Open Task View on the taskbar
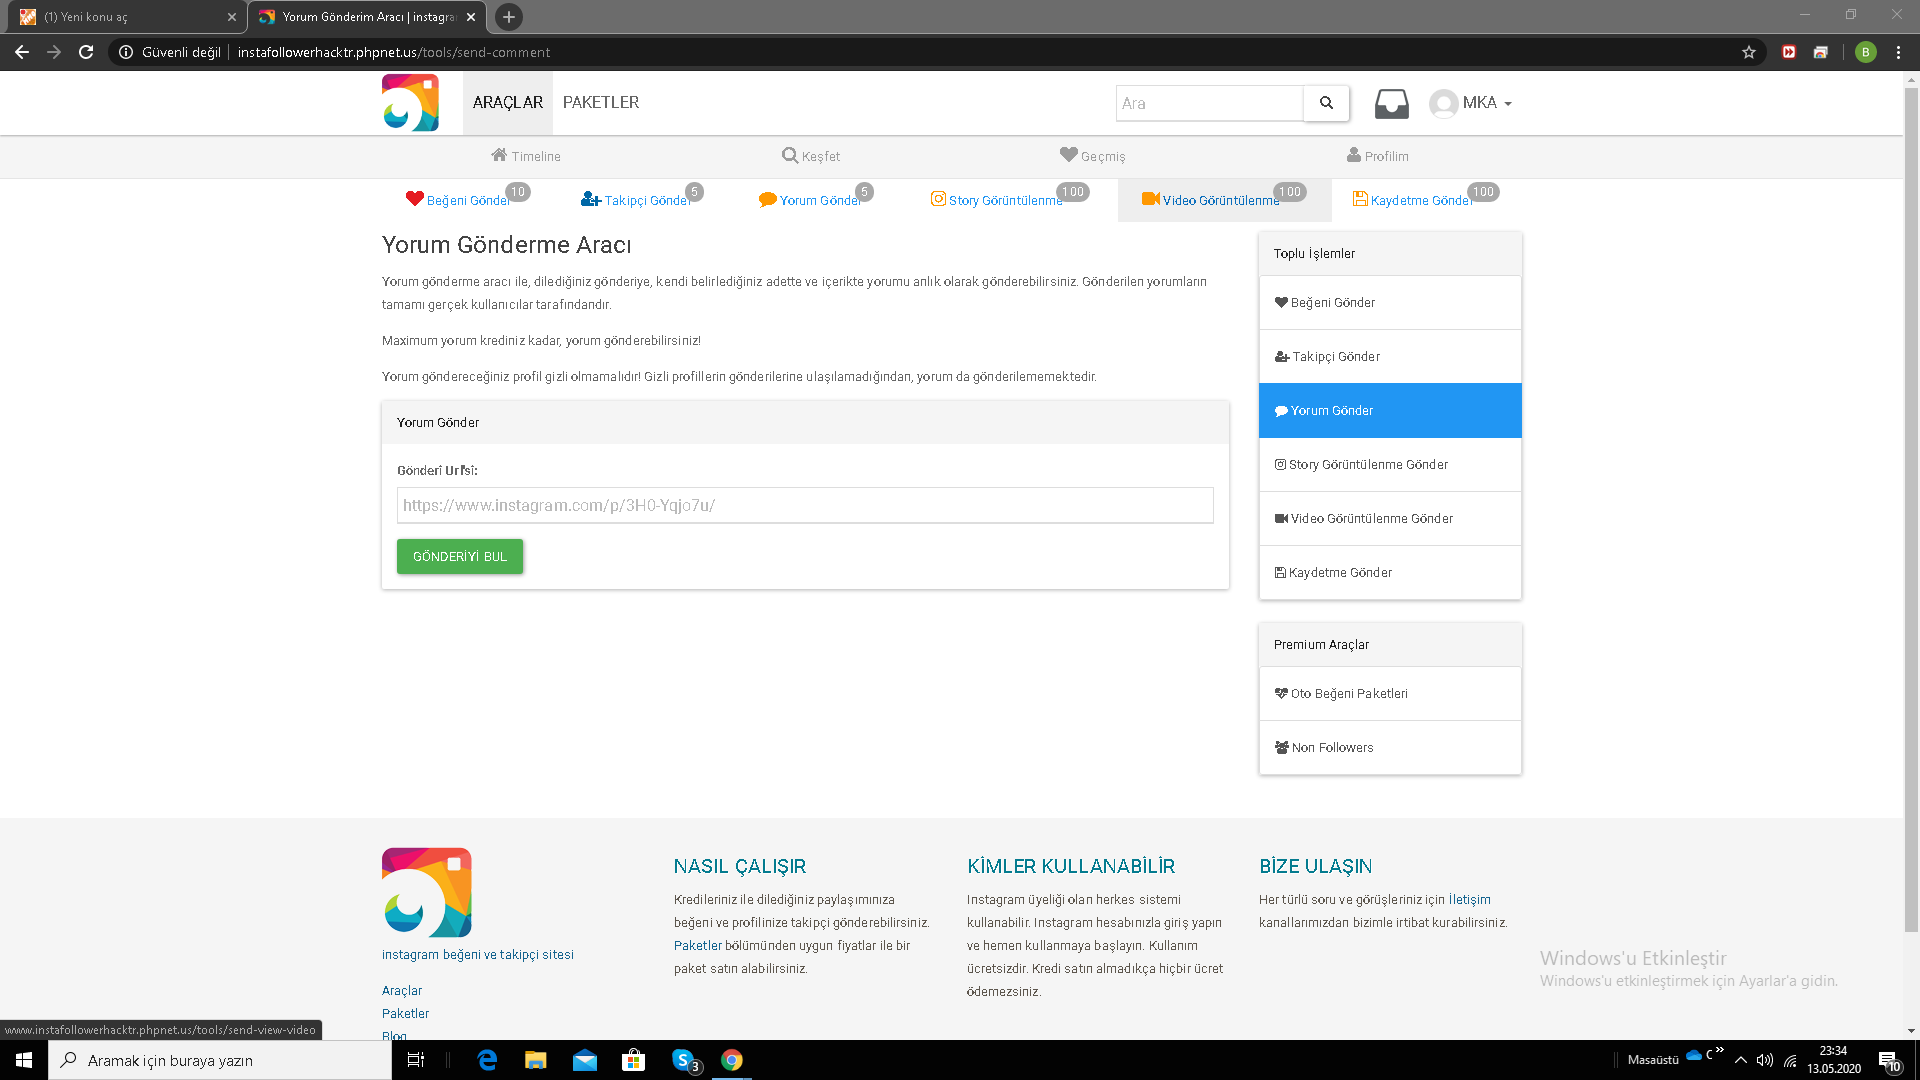The width and height of the screenshot is (1920, 1080). [416, 1060]
